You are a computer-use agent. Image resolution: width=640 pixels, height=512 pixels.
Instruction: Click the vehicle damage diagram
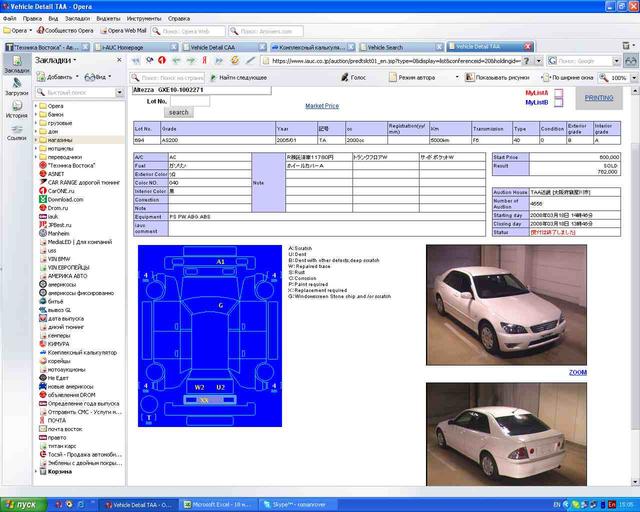[210, 336]
